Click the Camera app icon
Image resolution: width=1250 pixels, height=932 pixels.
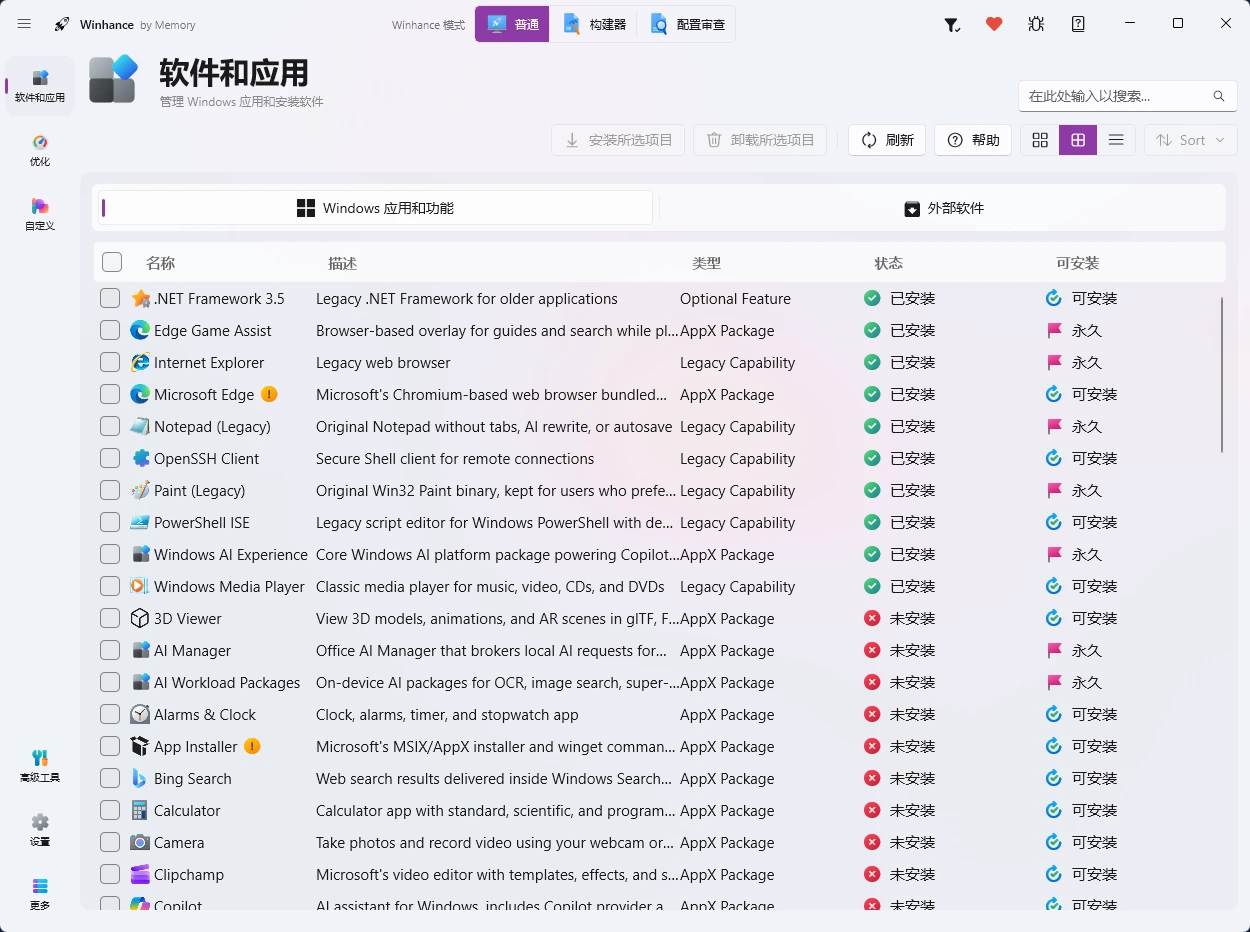point(140,842)
